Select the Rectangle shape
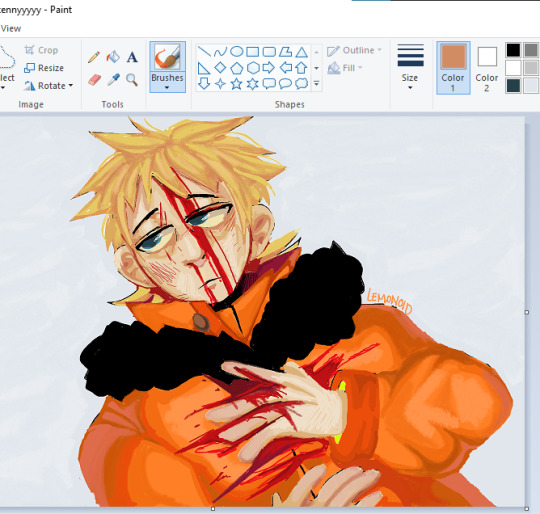The width and height of the screenshot is (540, 514). [253, 52]
